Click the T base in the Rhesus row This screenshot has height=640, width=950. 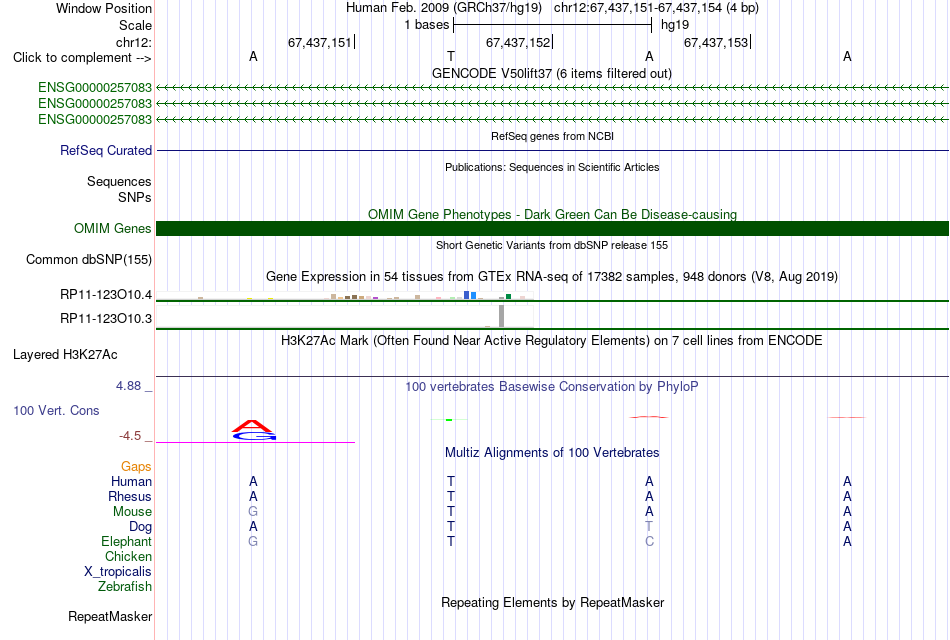[x=451, y=496]
